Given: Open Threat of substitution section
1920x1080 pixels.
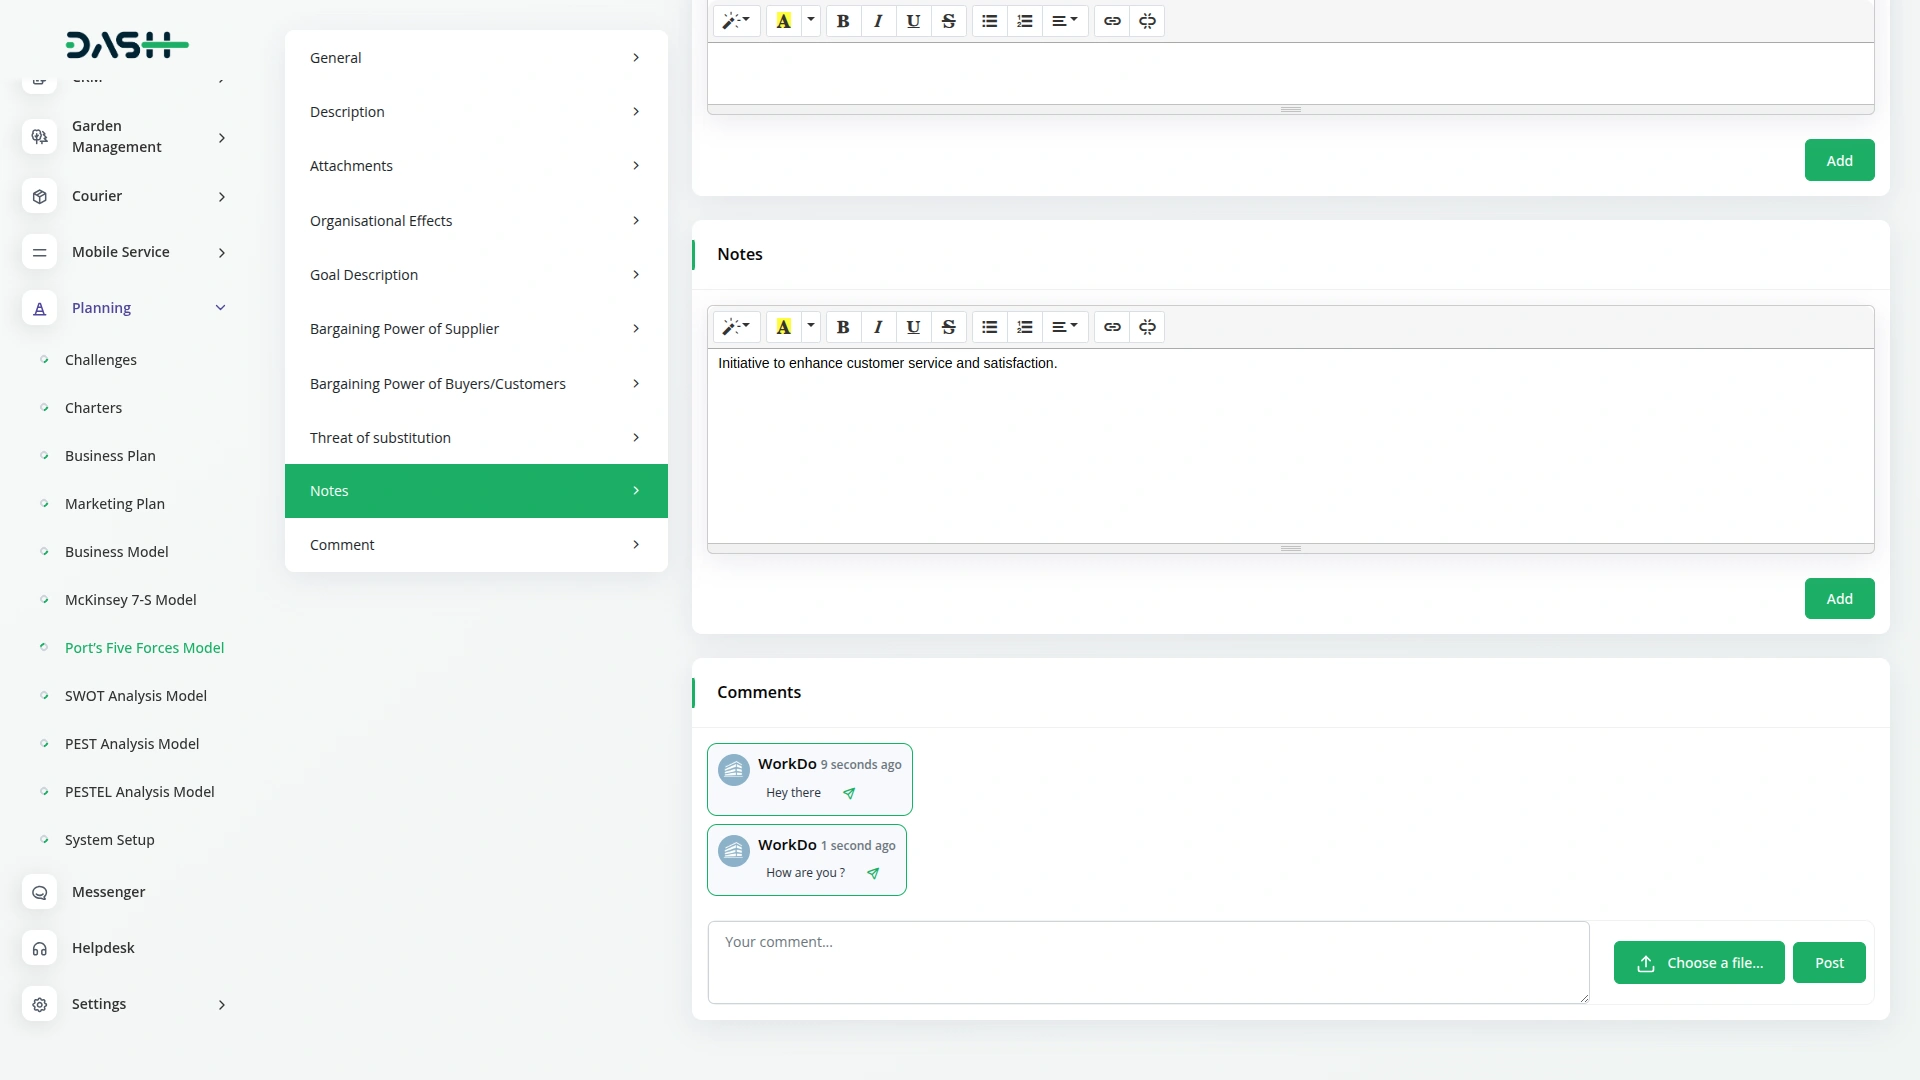Looking at the screenshot, I should [476, 438].
